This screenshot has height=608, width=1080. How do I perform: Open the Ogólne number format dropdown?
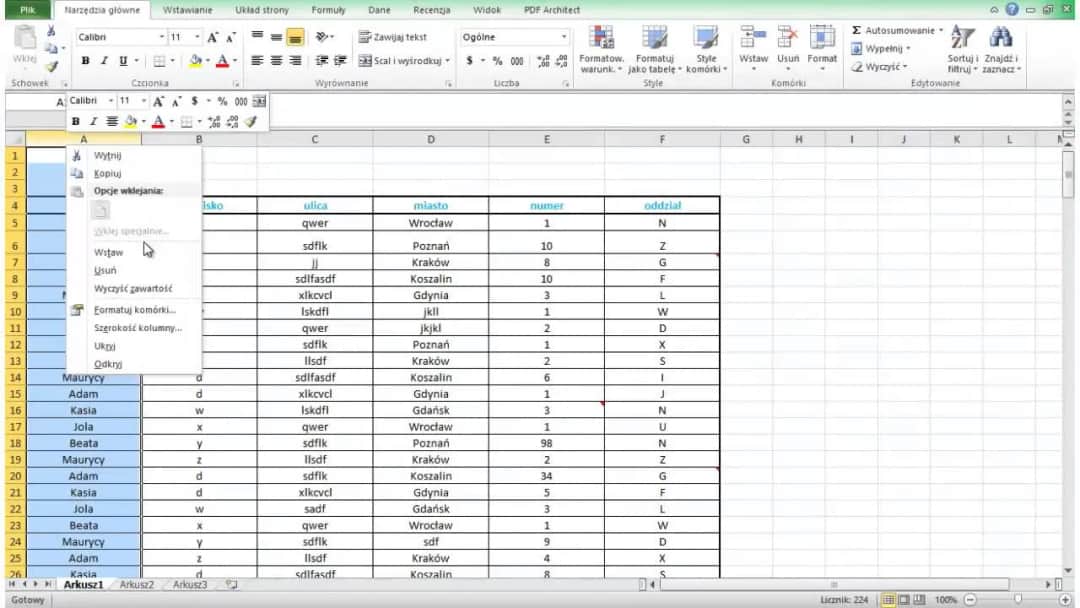(x=564, y=37)
